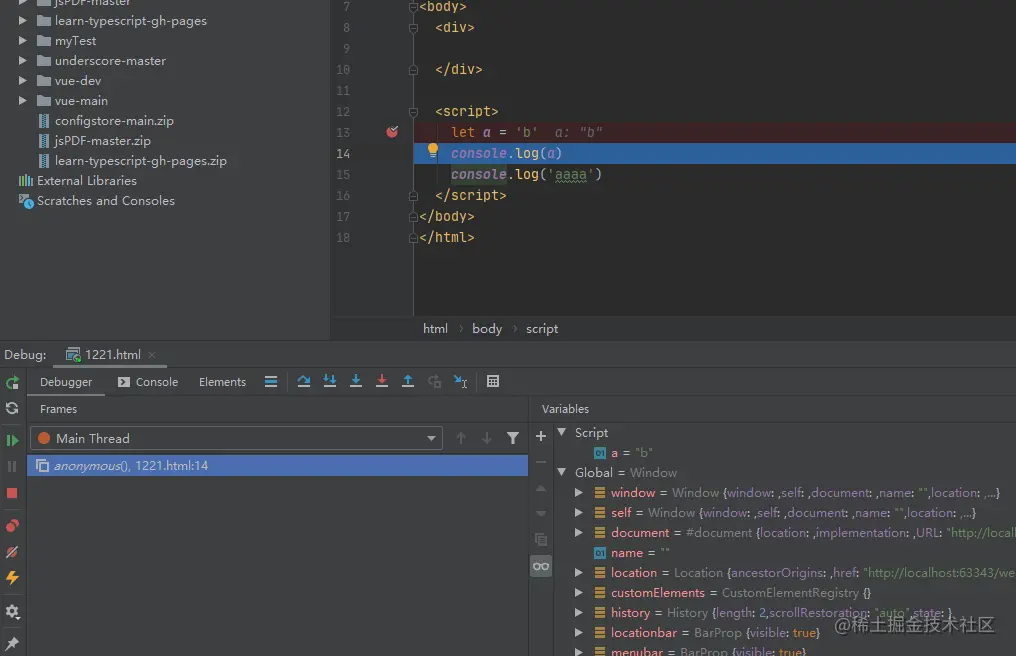Click the html breadcrumb
This screenshot has height=656, width=1016.
click(435, 329)
